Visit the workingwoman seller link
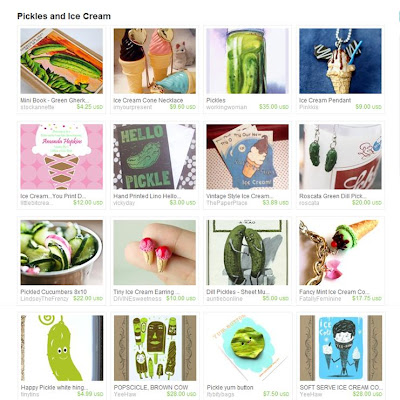Image resolution: width=400 pixels, height=400 pixels. tap(227, 107)
